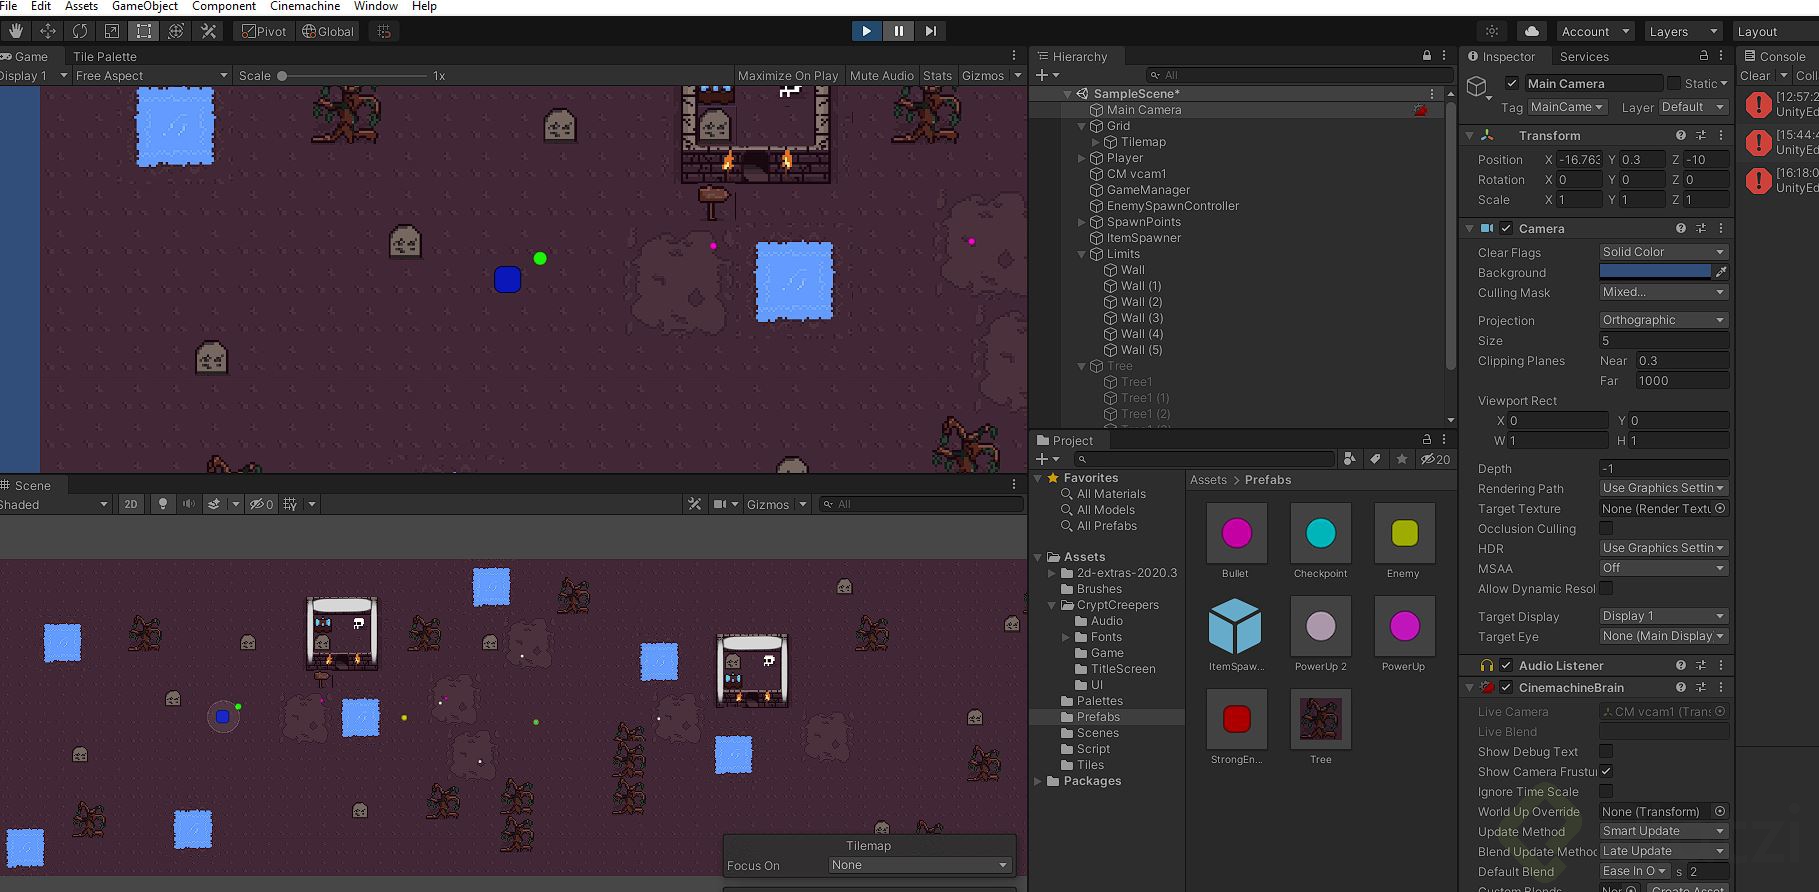The height and width of the screenshot is (892, 1819).
Task: Pause the game playback
Action: pyautogui.click(x=898, y=31)
